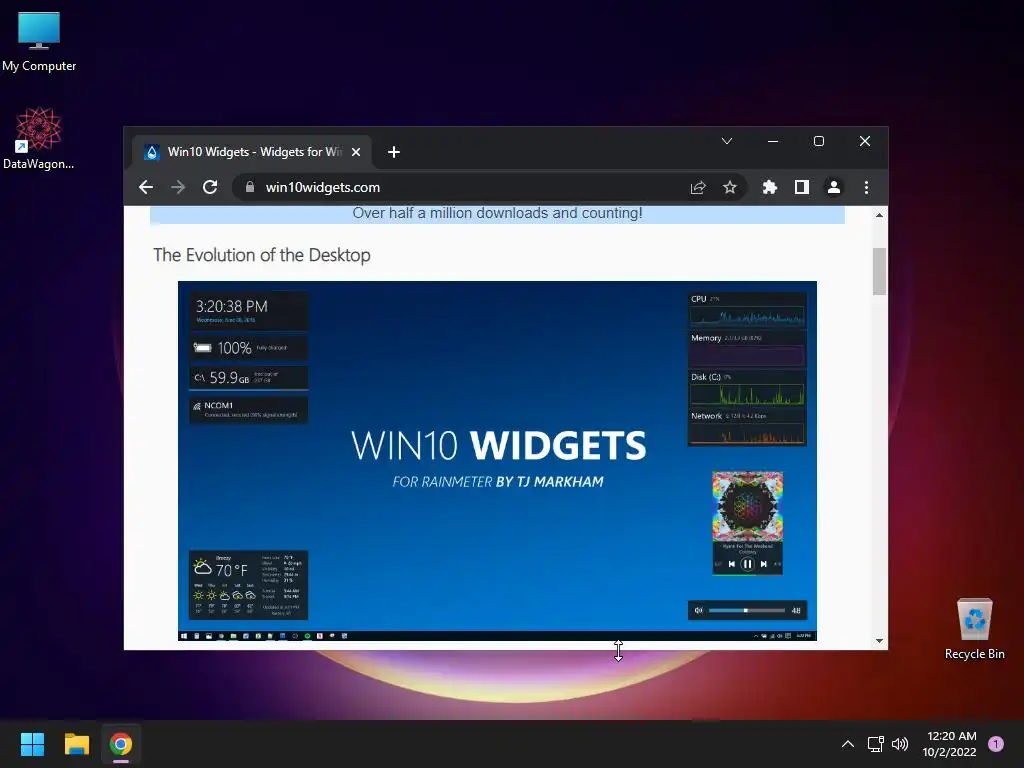Minimize the Chrome window
Screen dimensions: 1024x768
click(x=773, y=141)
